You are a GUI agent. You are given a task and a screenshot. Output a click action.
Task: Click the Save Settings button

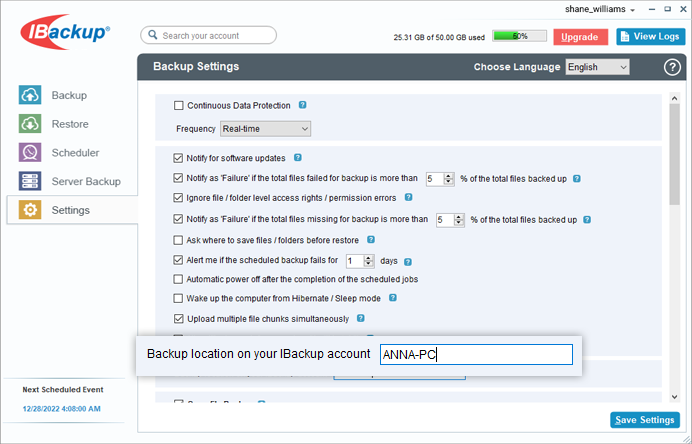(x=644, y=420)
